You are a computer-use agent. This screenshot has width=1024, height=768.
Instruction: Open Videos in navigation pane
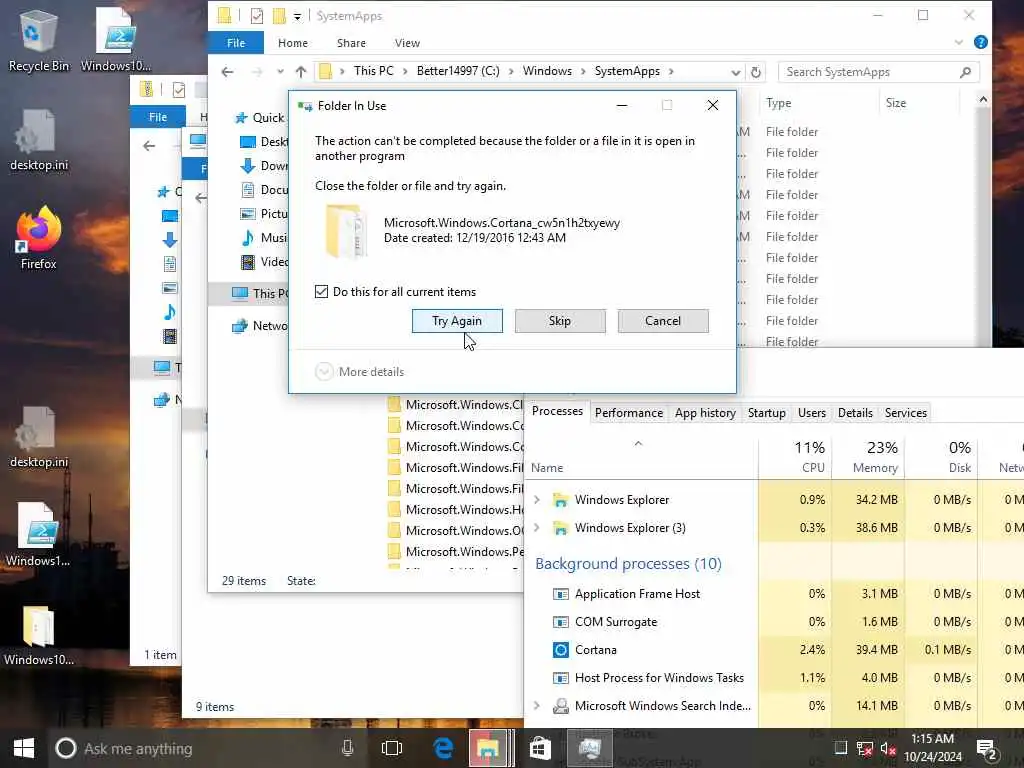click(264, 262)
